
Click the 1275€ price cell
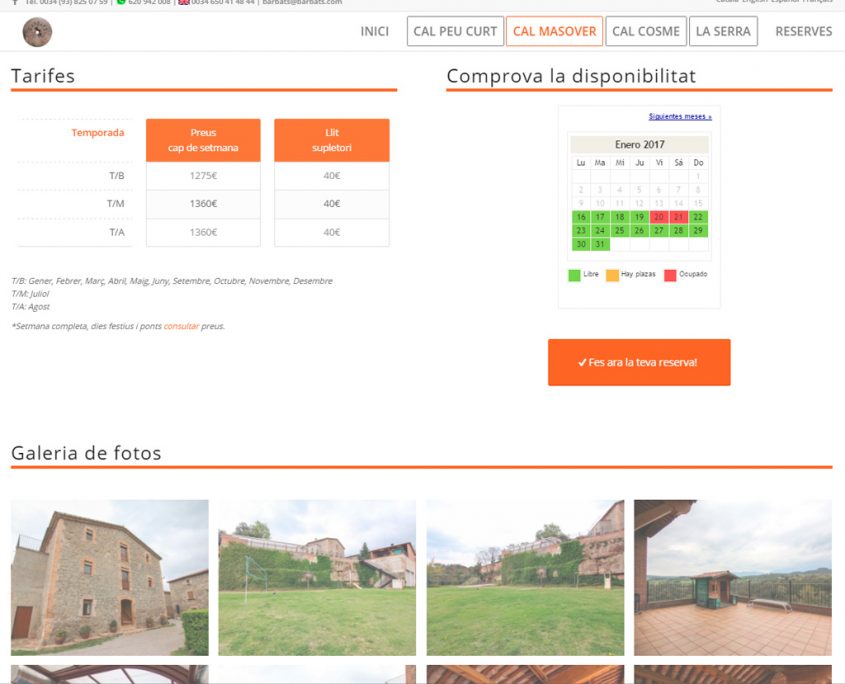[203, 176]
